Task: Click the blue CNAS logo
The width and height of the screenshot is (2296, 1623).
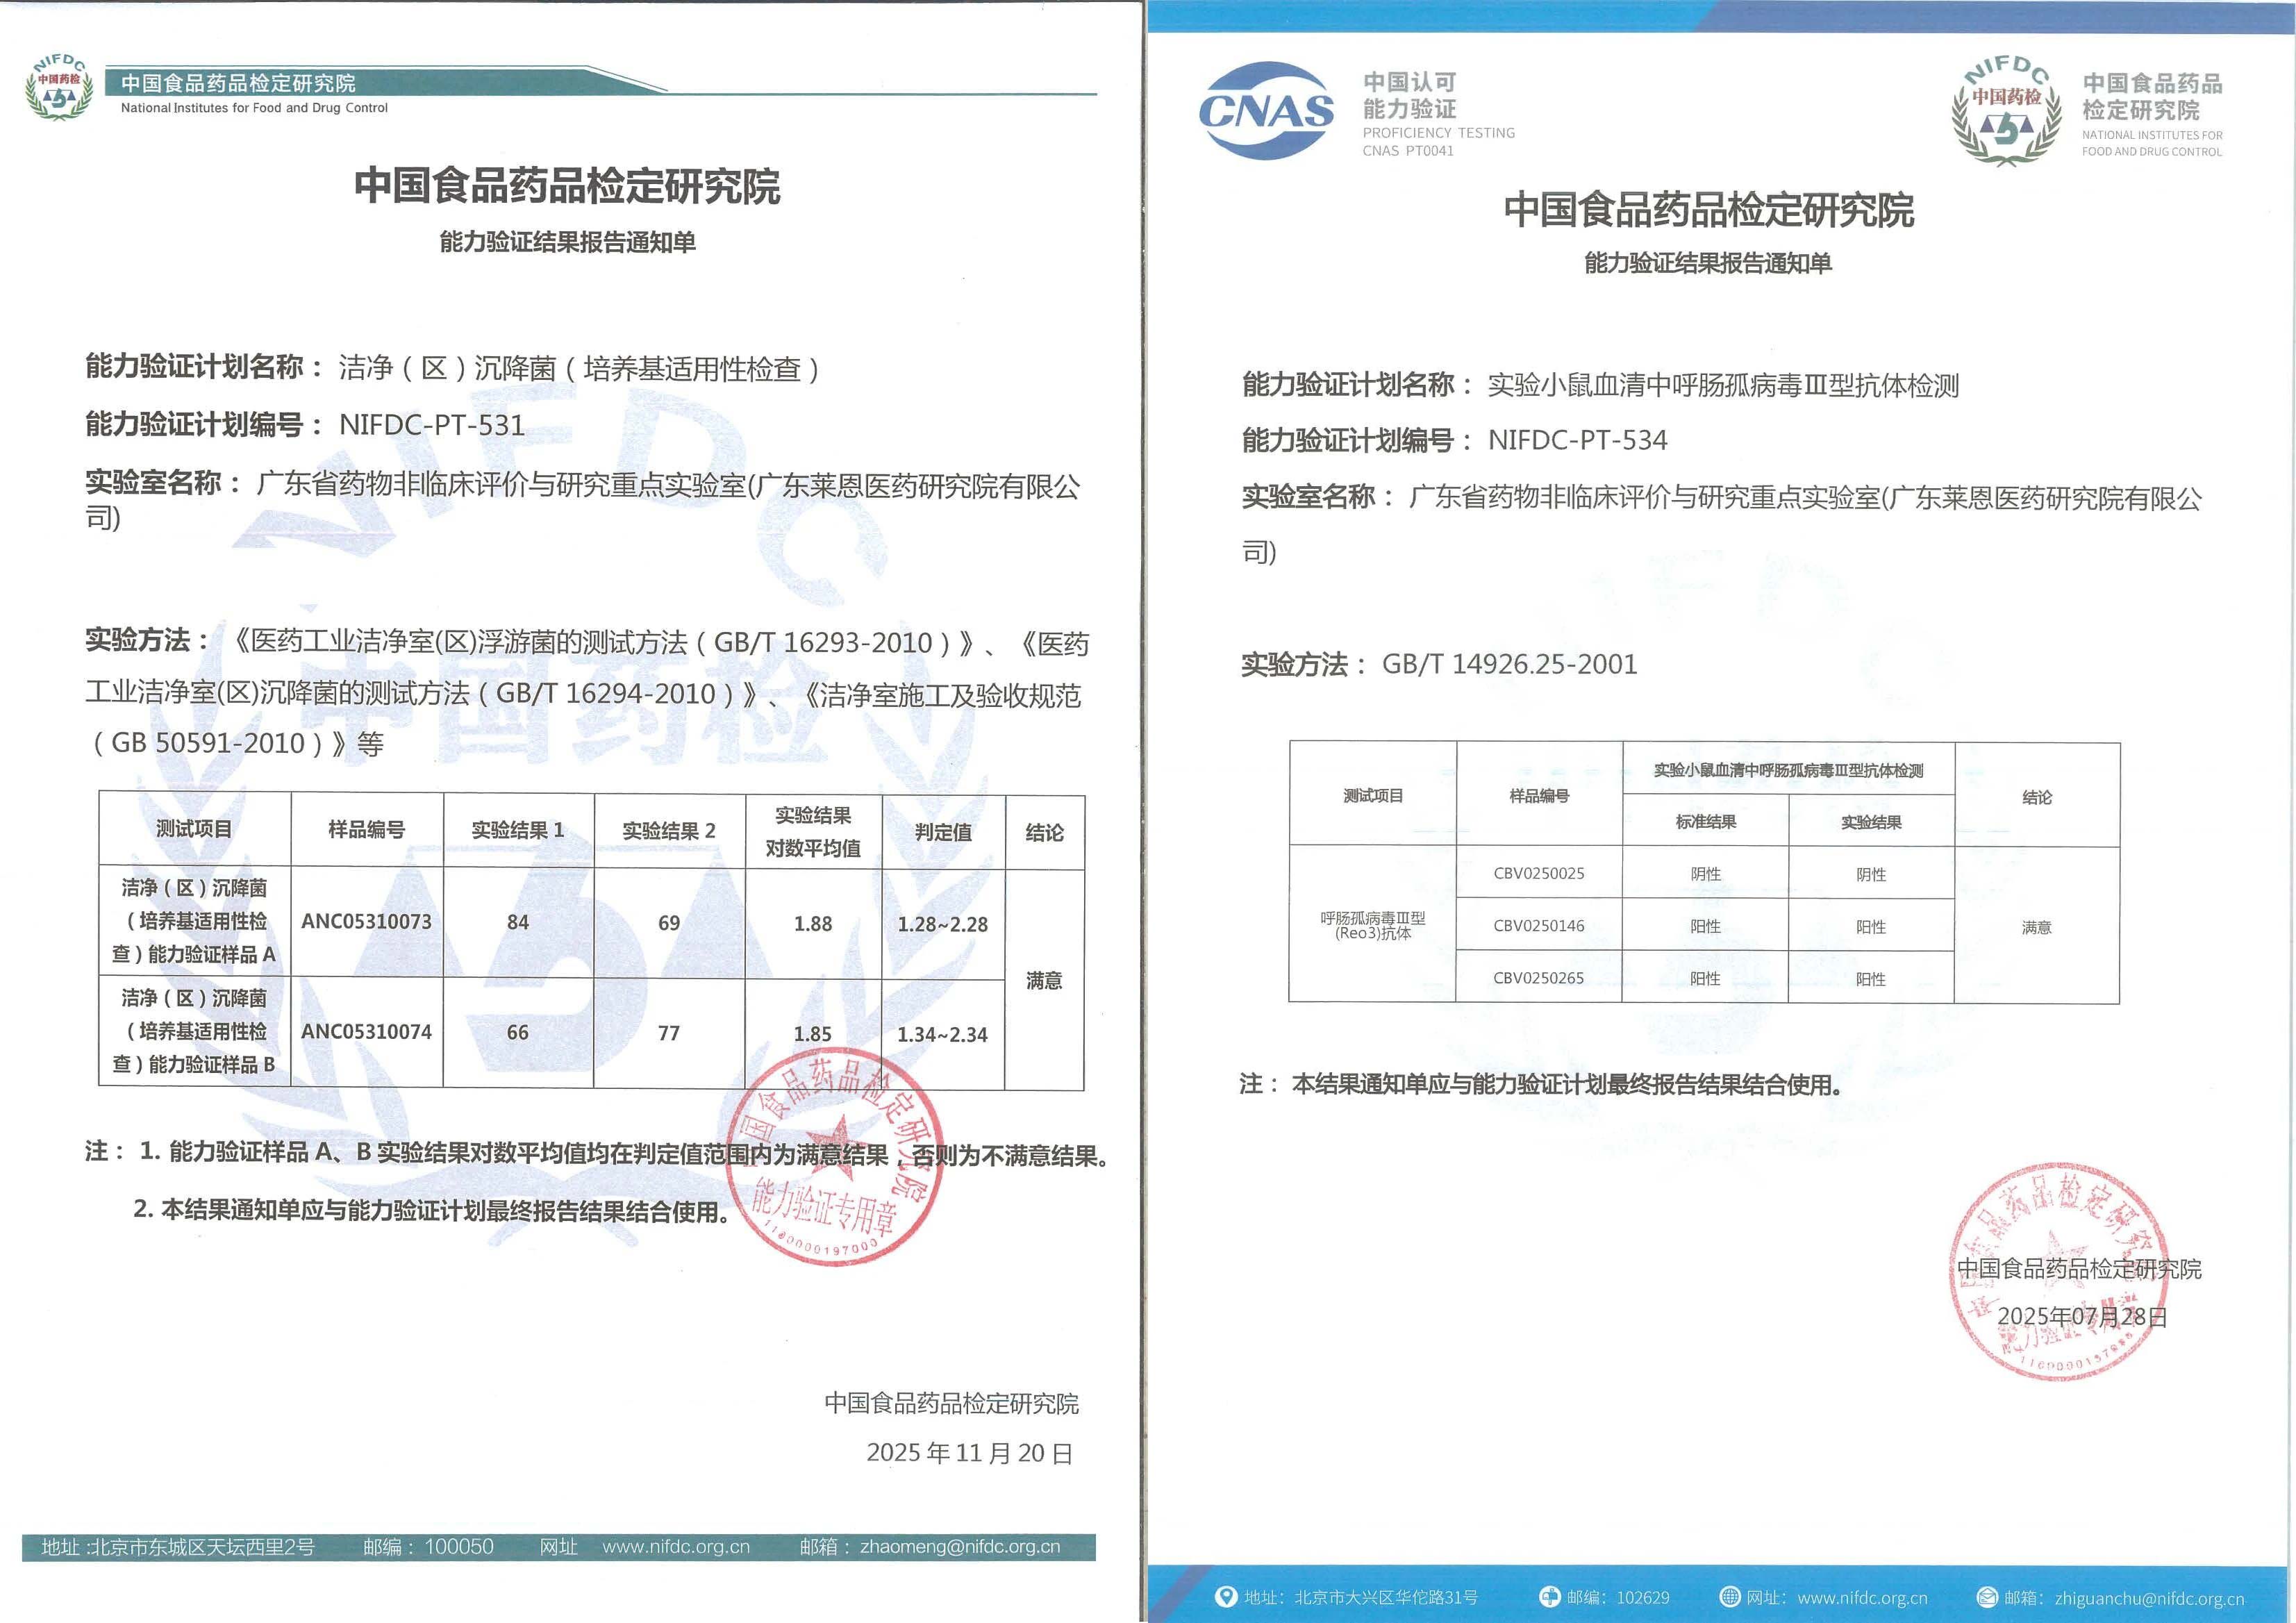Action: 1265,111
